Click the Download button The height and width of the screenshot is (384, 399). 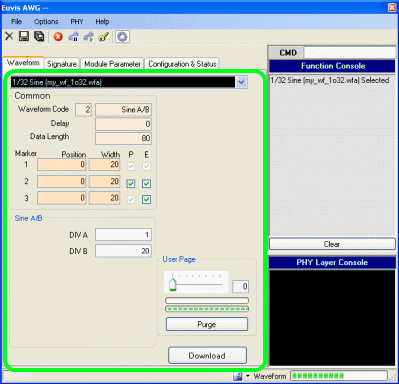pyautogui.click(x=207, y=355)
